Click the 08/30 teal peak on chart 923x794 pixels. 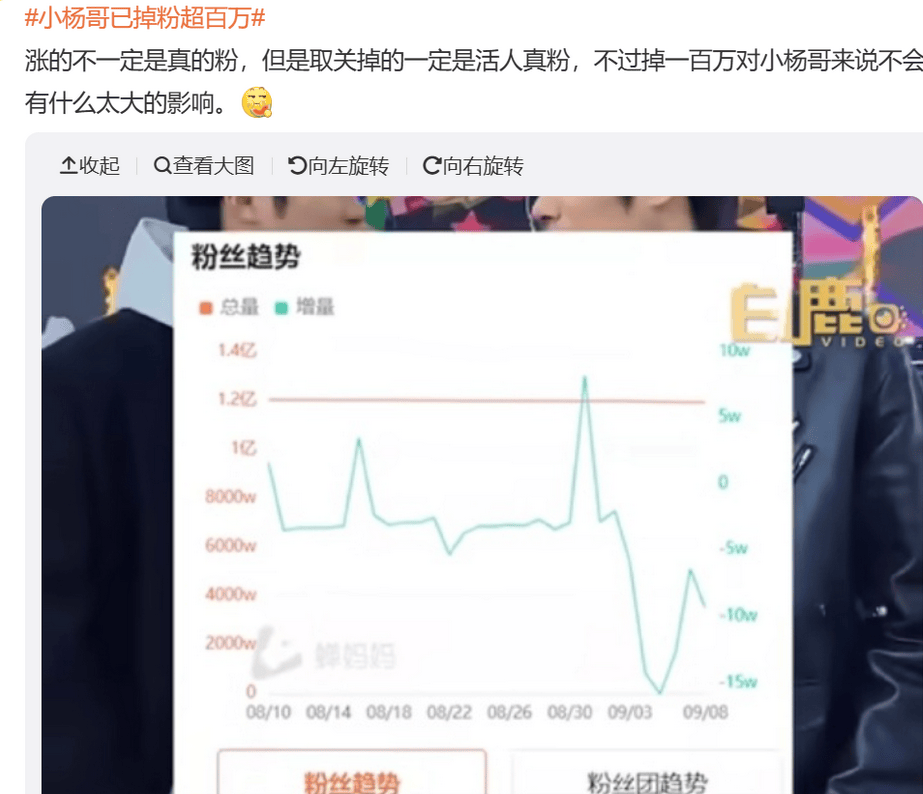tap(585, 377)
